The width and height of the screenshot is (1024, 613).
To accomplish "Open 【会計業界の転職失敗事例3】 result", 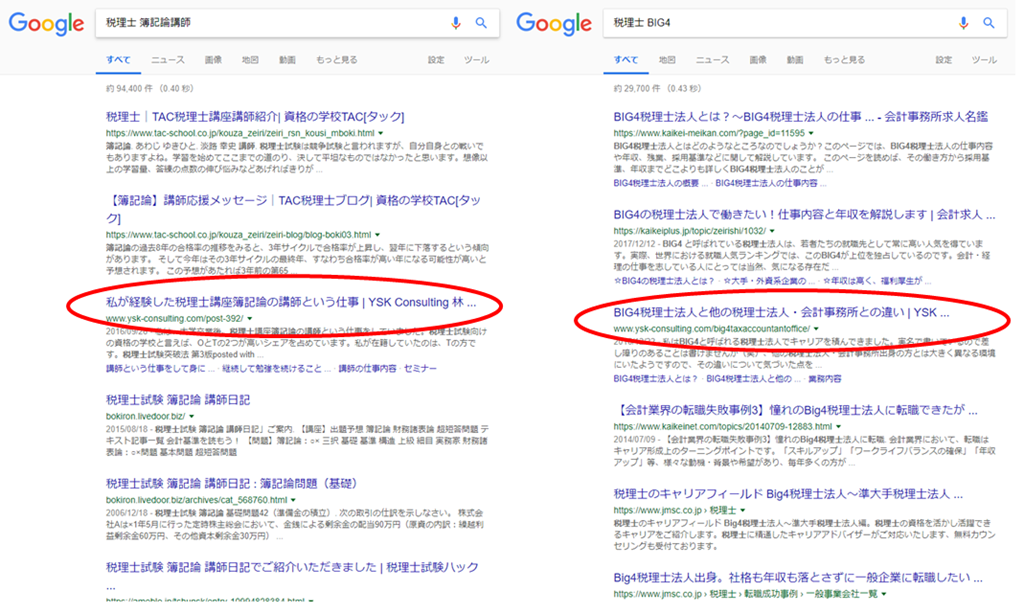I will (x=795, y=411).
